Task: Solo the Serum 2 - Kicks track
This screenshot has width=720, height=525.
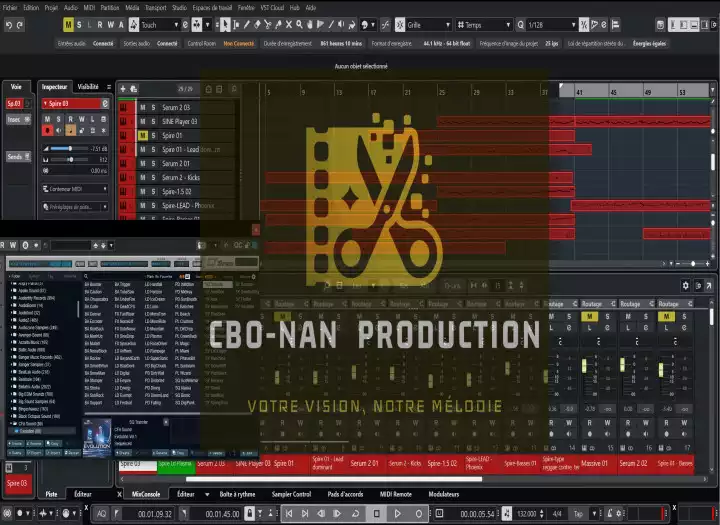Action: point(153,177)
